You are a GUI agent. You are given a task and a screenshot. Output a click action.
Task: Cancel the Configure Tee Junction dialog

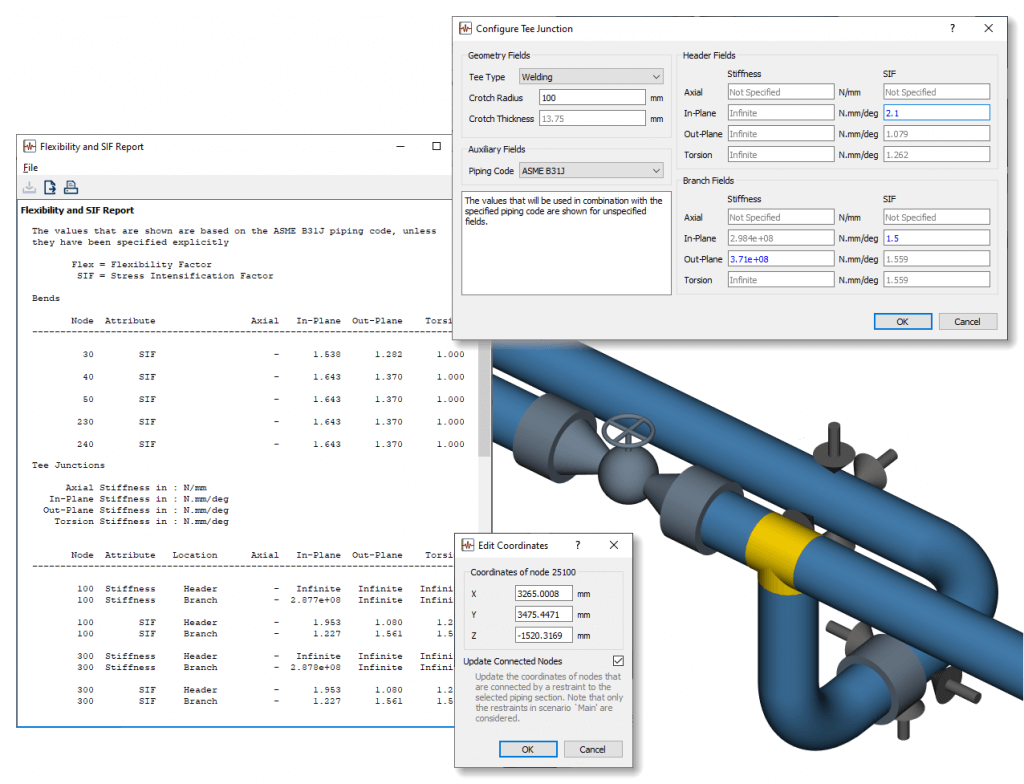coord(967,321)
